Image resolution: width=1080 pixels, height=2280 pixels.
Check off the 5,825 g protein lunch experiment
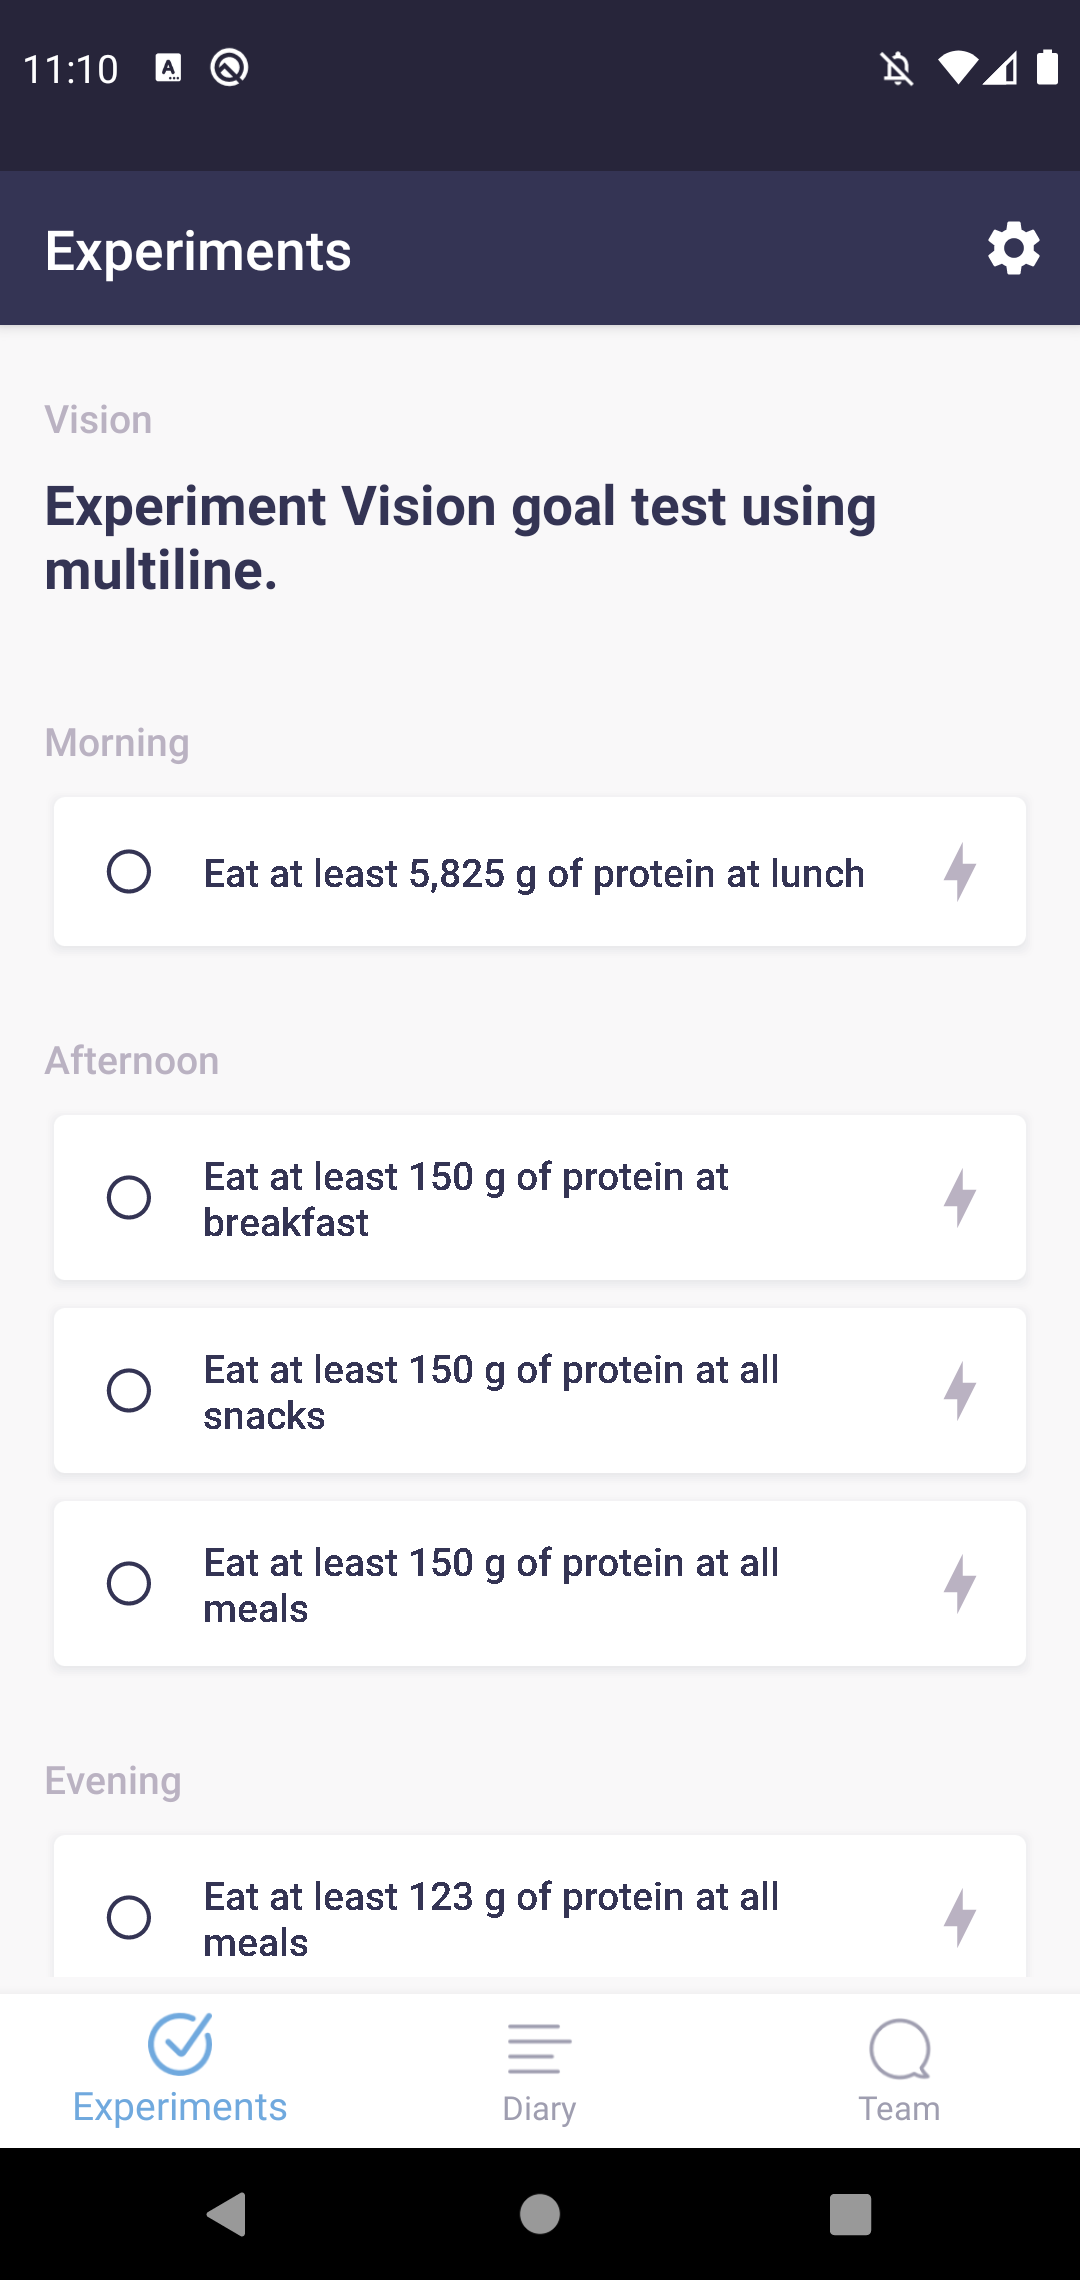tap(129, 872)
